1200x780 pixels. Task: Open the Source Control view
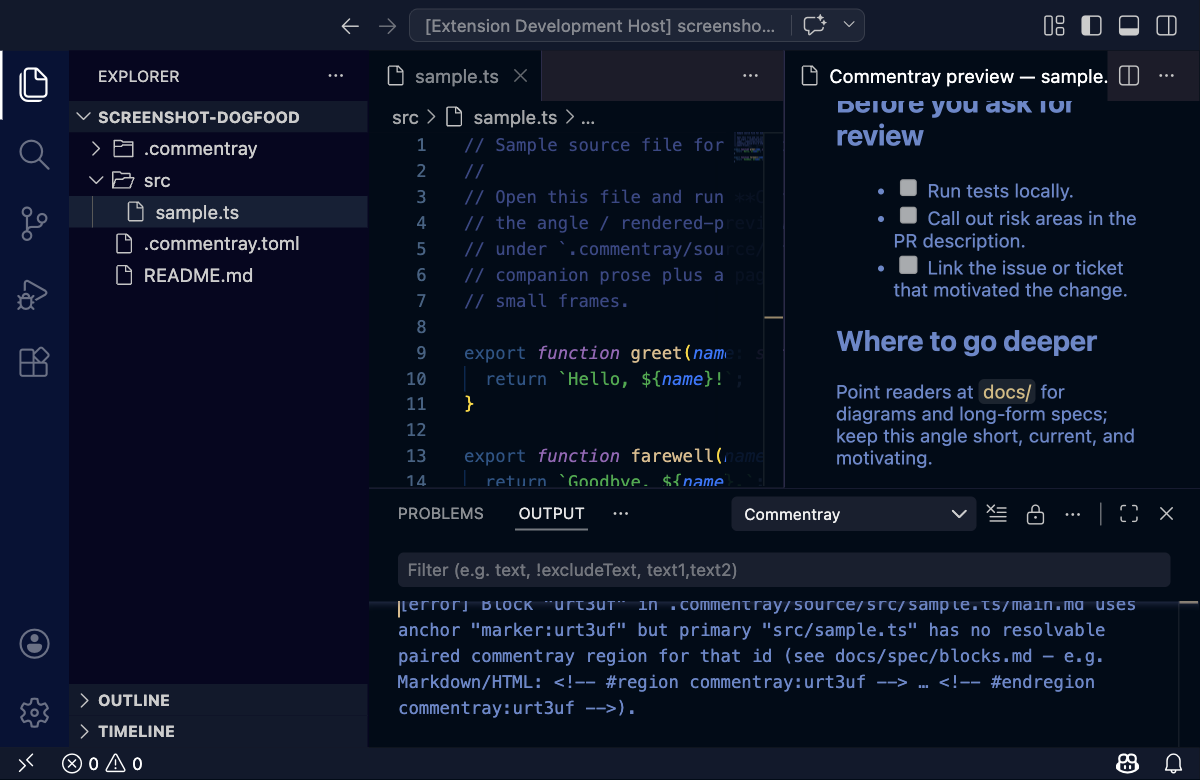[34, 224]
